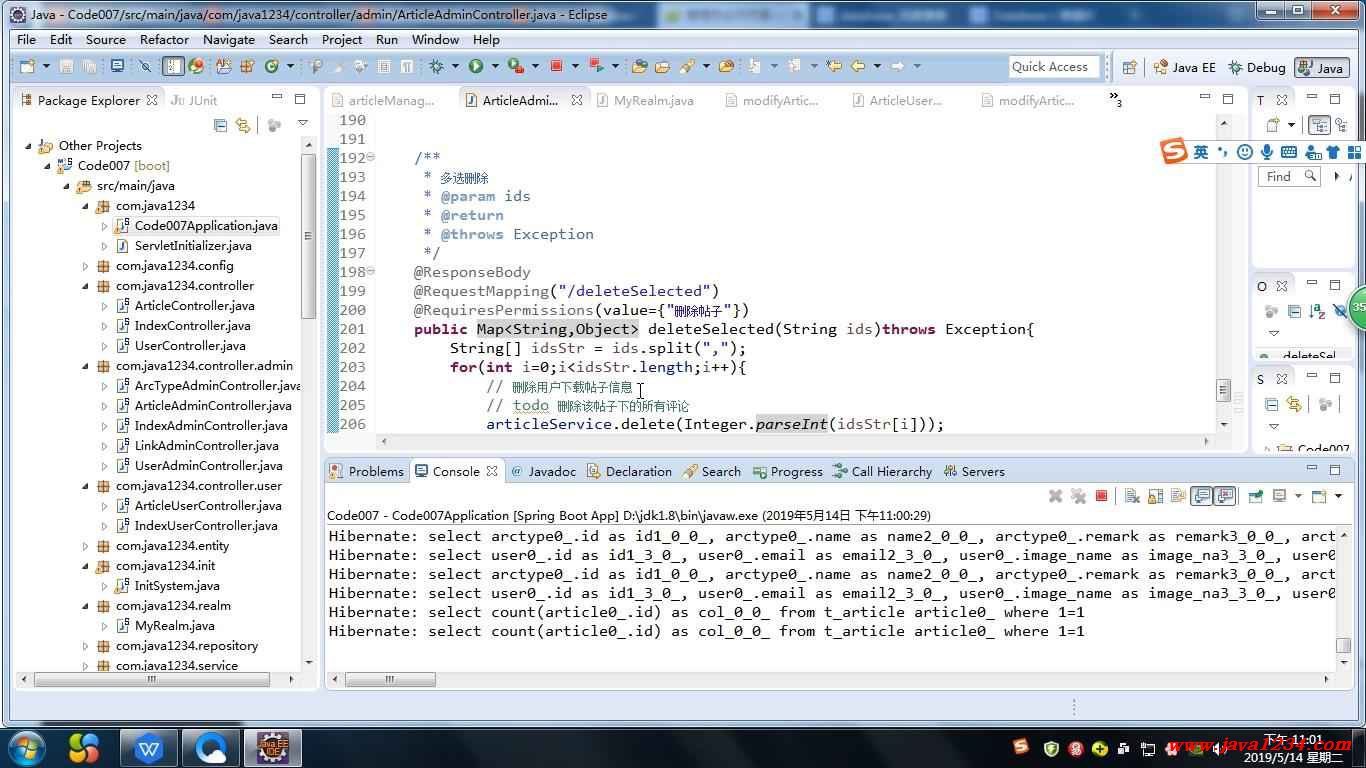Click Clear Console icon

[x=1132, y=496]
